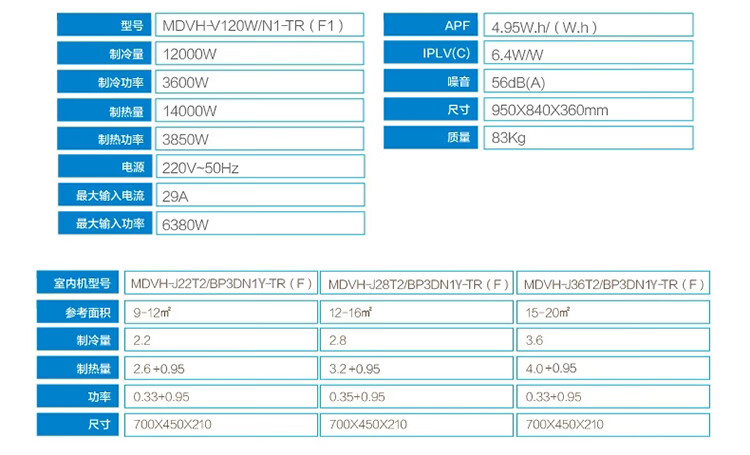Click the 噪音 label cell
Viewport: 750px width, 455px height.
pyautogui.click(x=430, y=81)
